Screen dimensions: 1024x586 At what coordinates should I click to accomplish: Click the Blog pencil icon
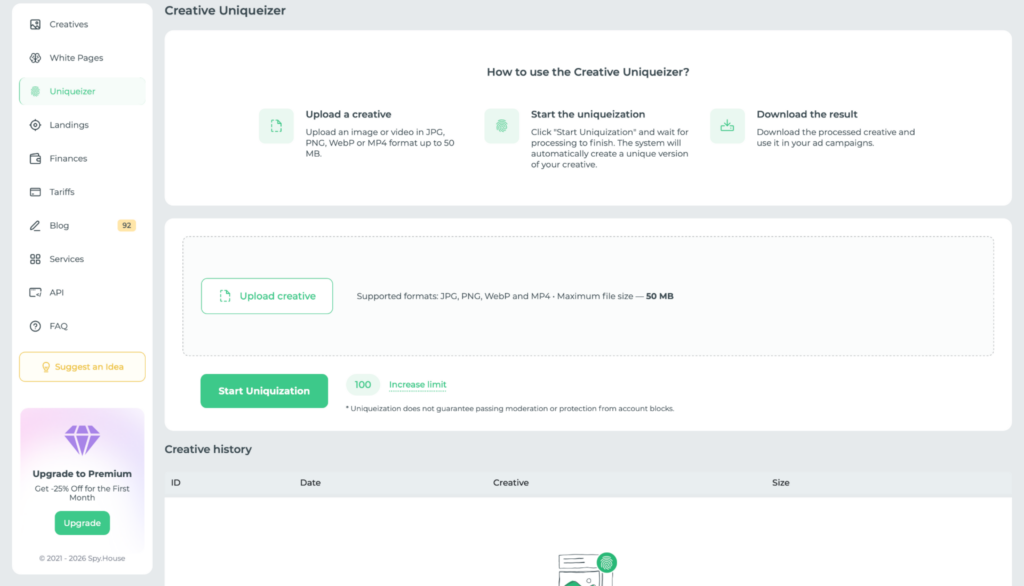[35, 225]
